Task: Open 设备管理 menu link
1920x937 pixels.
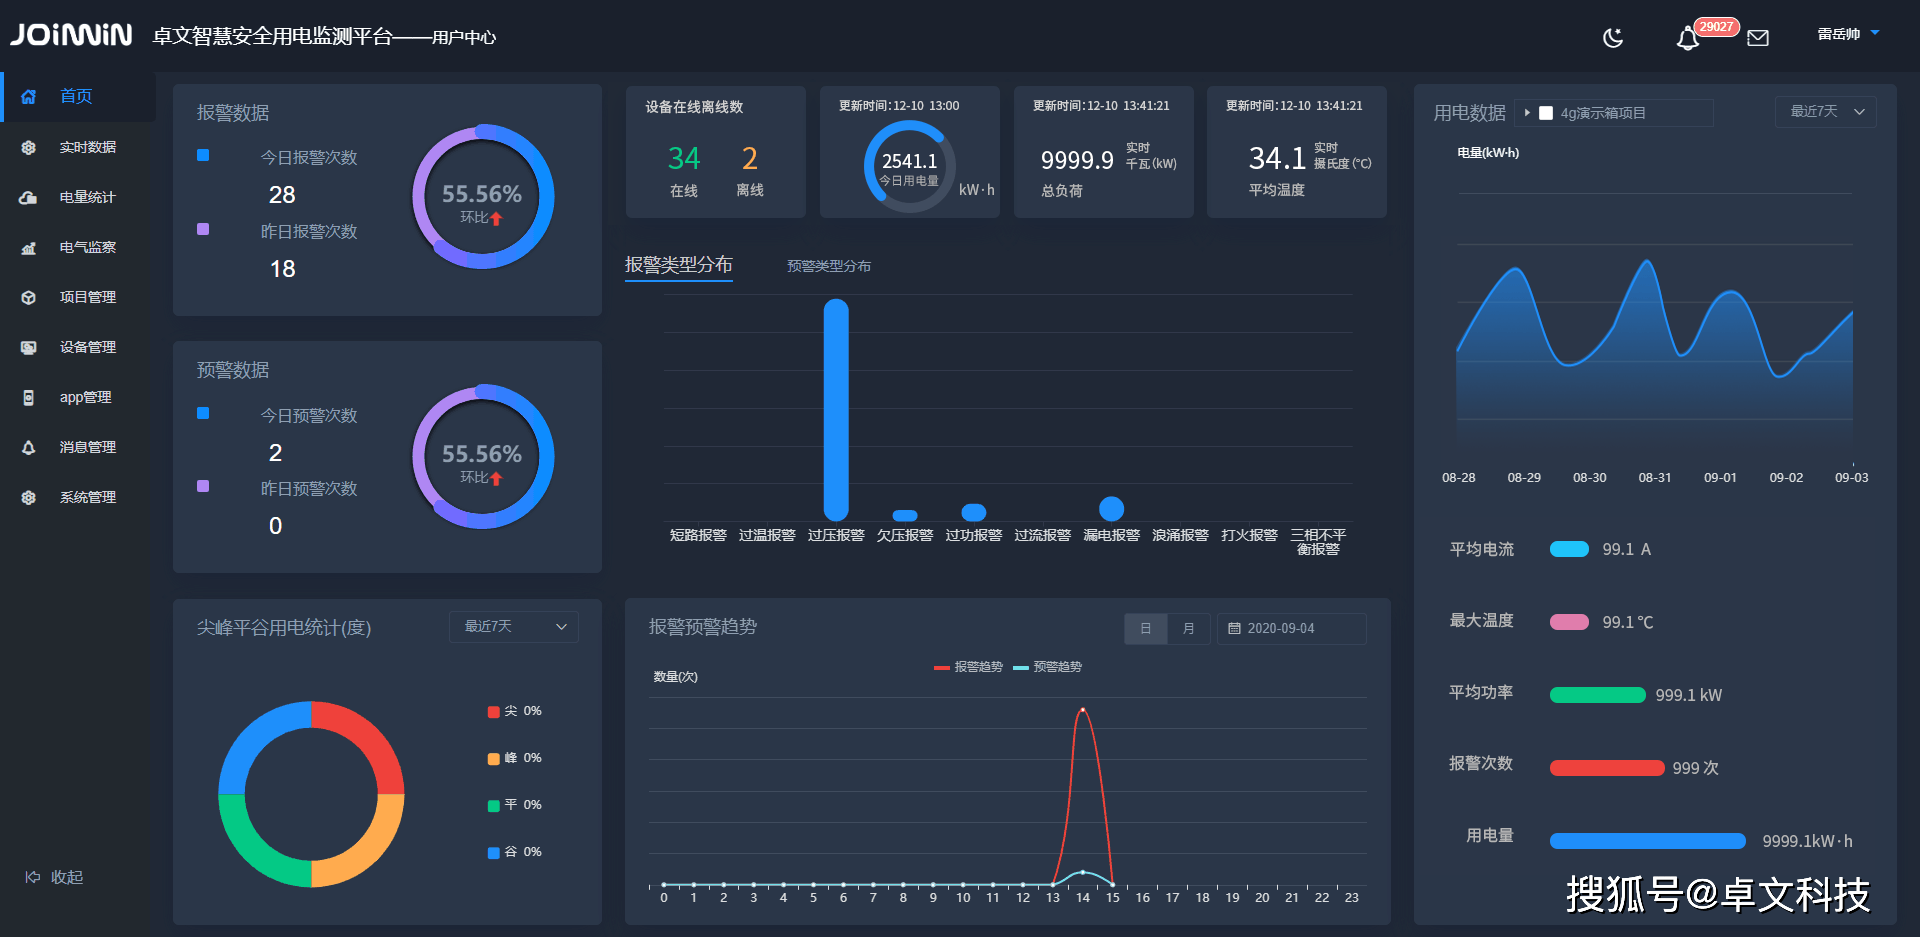Action: 88,347
